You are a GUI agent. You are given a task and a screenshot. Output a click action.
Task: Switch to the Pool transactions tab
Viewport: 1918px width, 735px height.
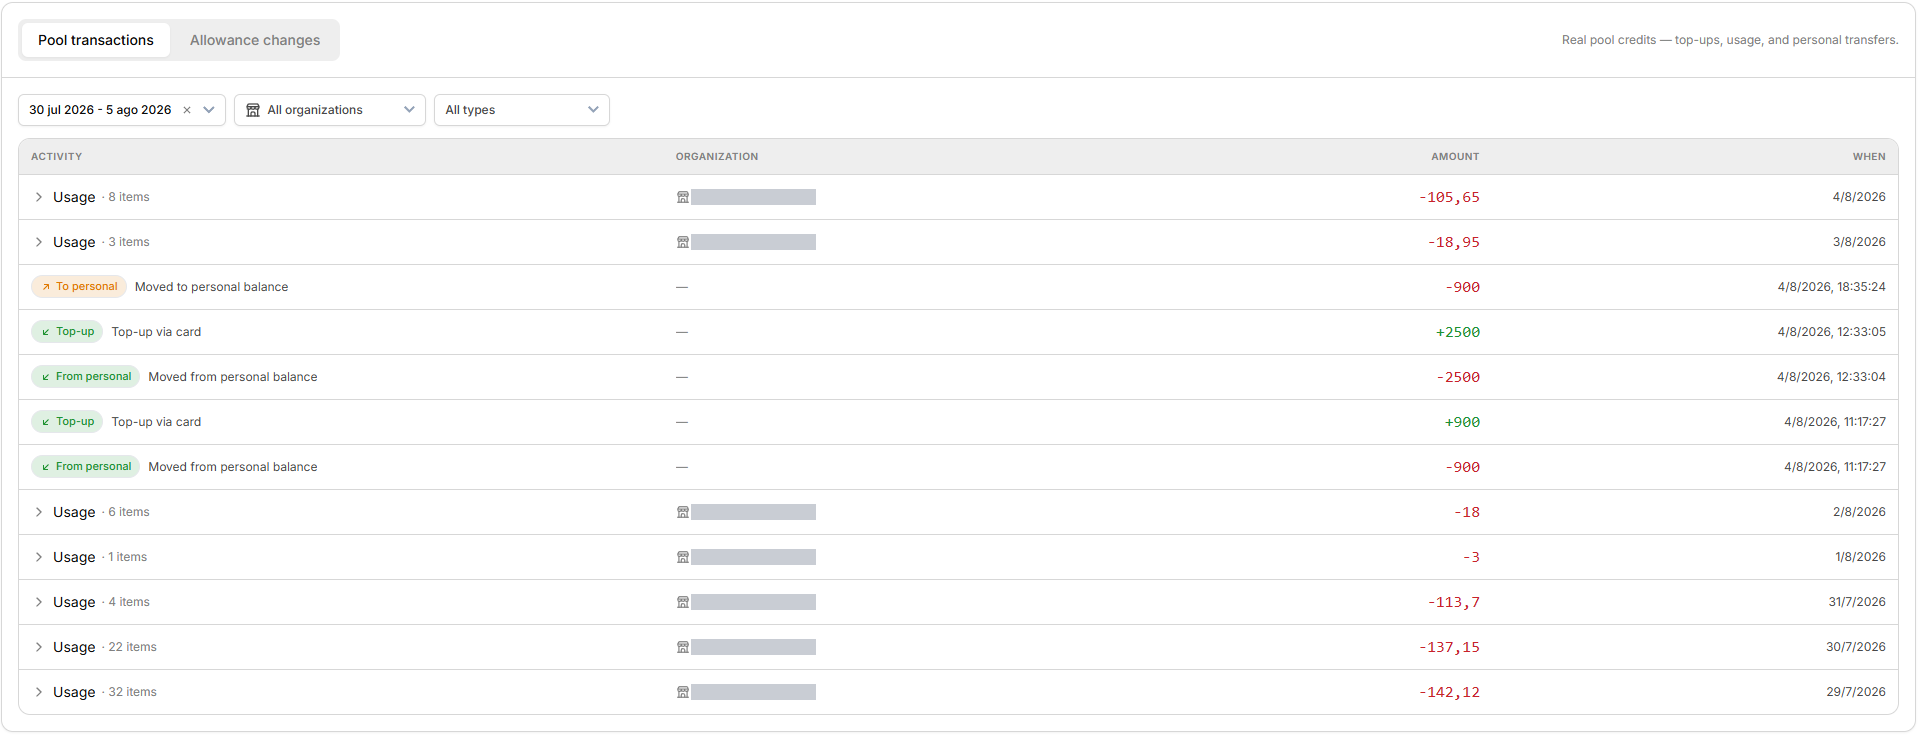96,40
